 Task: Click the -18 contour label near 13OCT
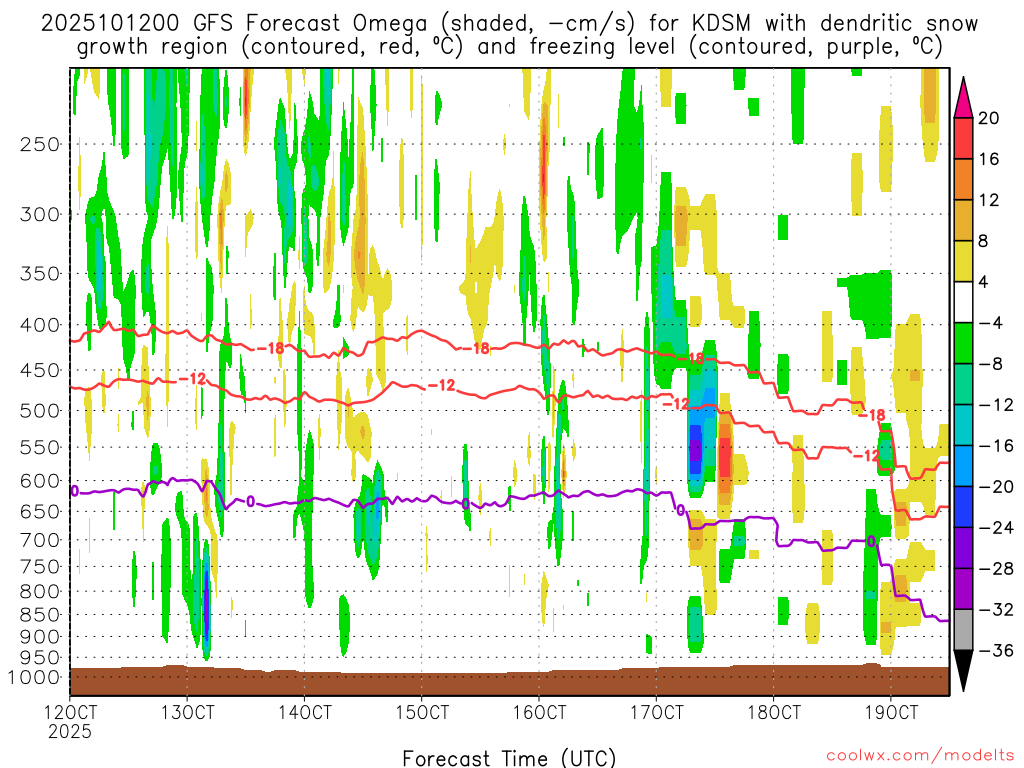pos(270,348)
